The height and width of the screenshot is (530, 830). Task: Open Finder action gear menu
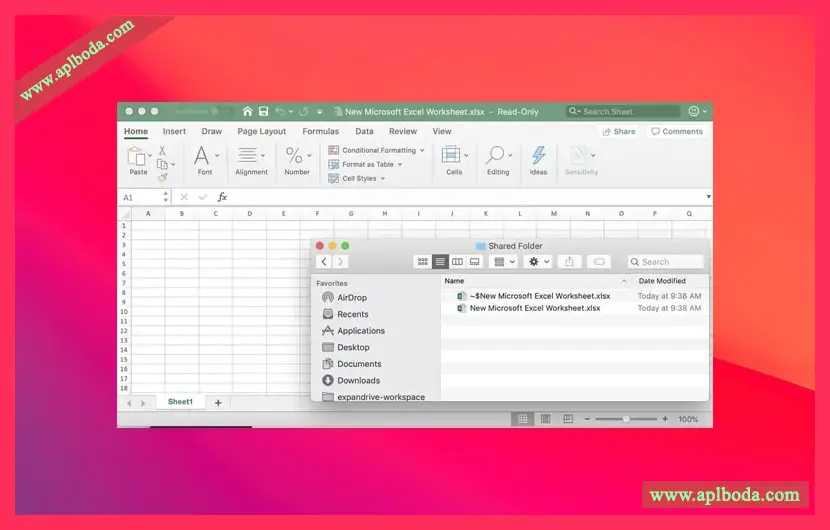(x=538, y=262)
